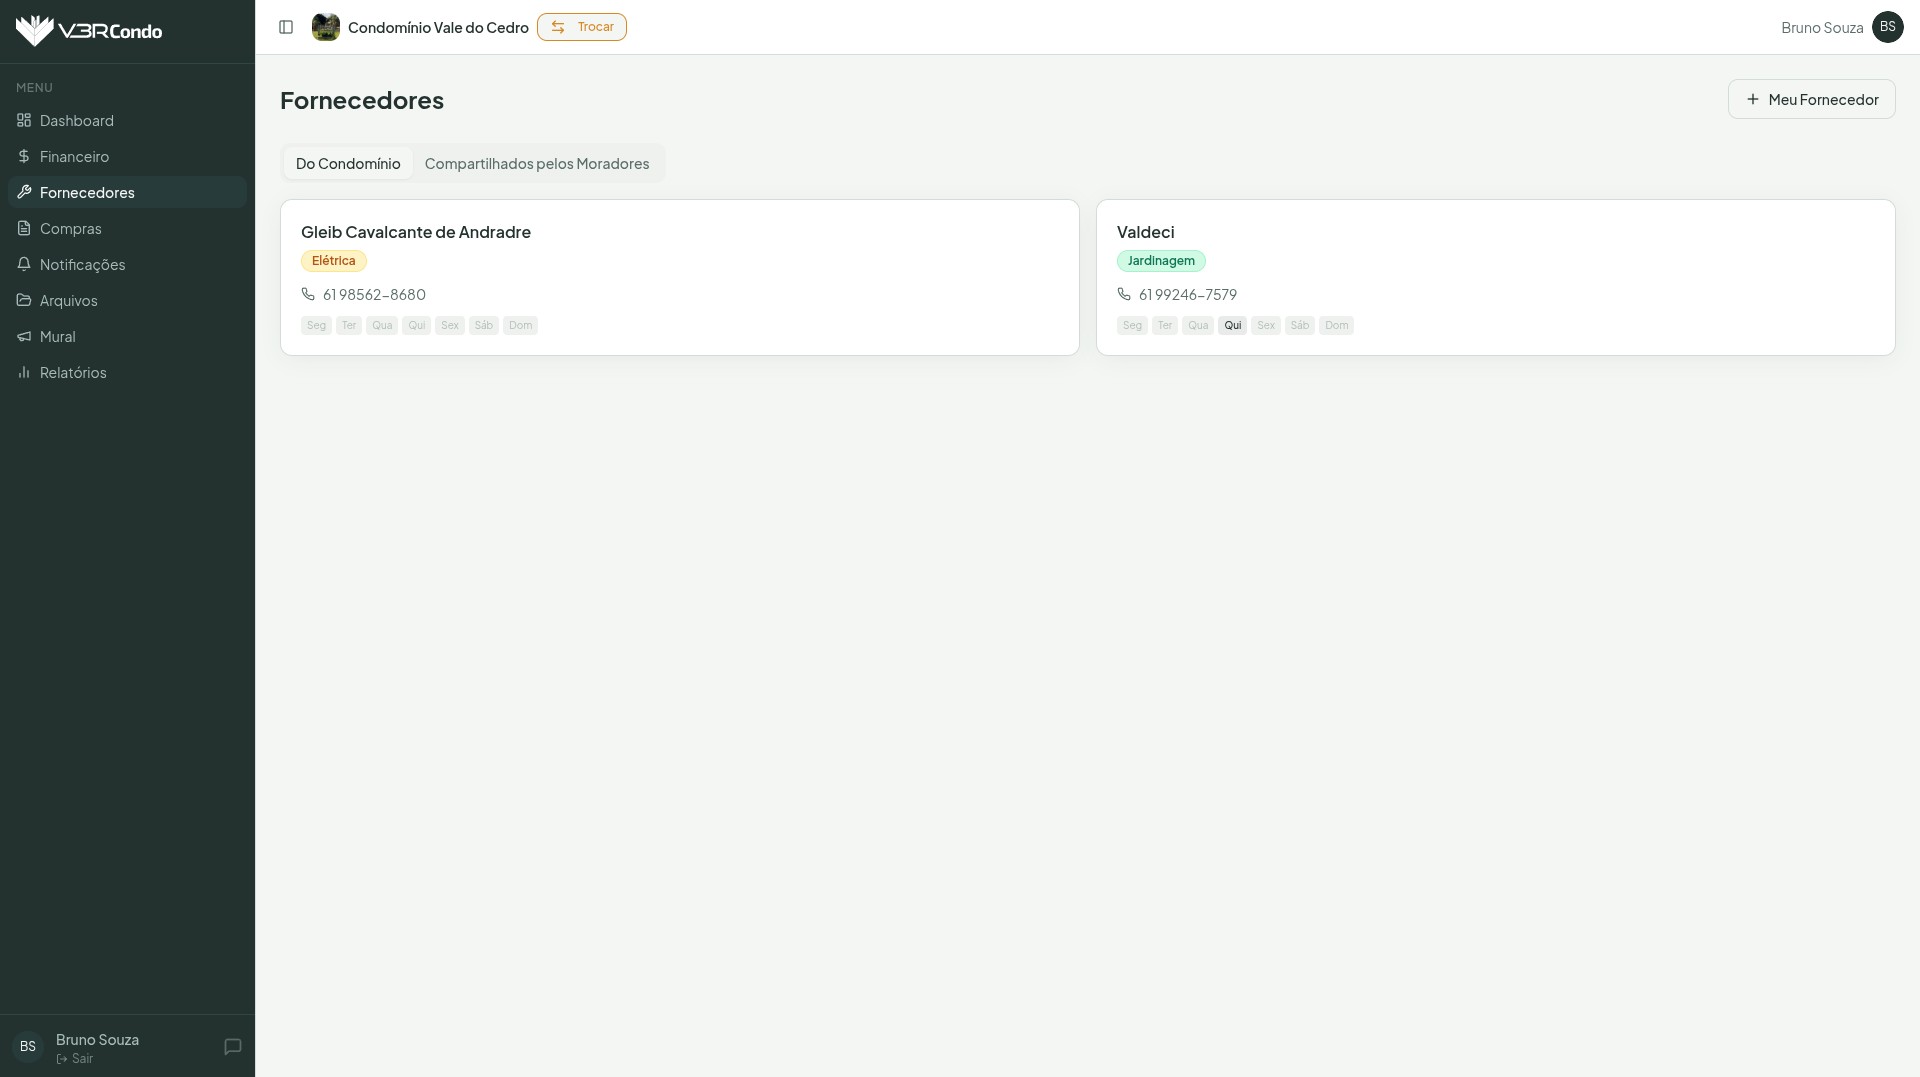Click the Notificações bell icon
1920x1077 pixels.
24,264
